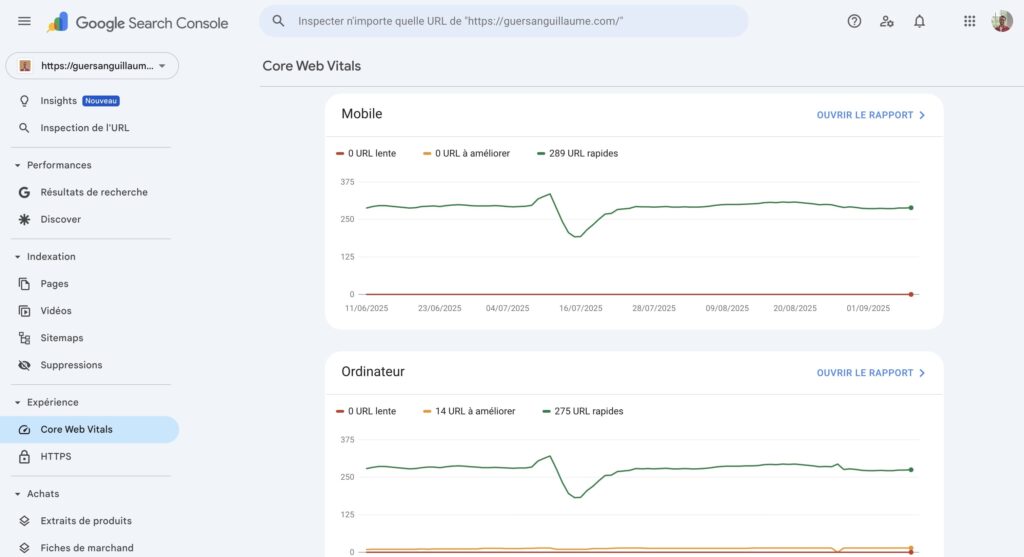Screen dimensions: 1024x557
Task: Click the Google Search Console logo
Action: pos(137,23)
